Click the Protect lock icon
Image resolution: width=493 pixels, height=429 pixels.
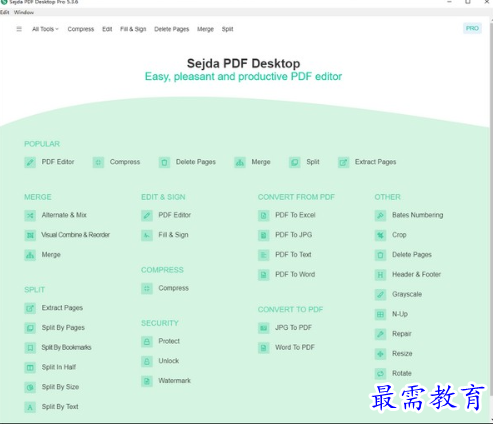(147, 342)
